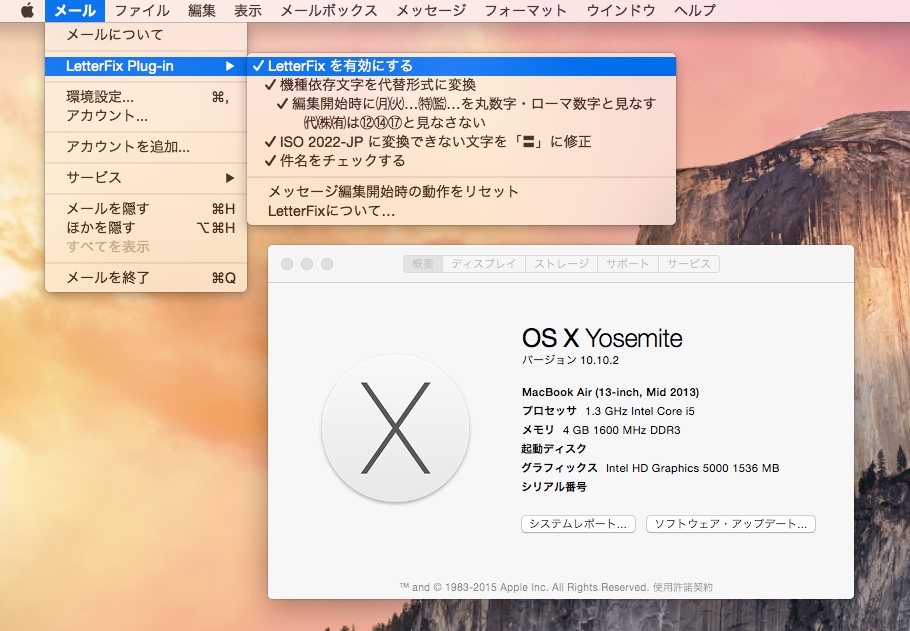
Task: Select the アカウント... menu entry
Action: 146,116
